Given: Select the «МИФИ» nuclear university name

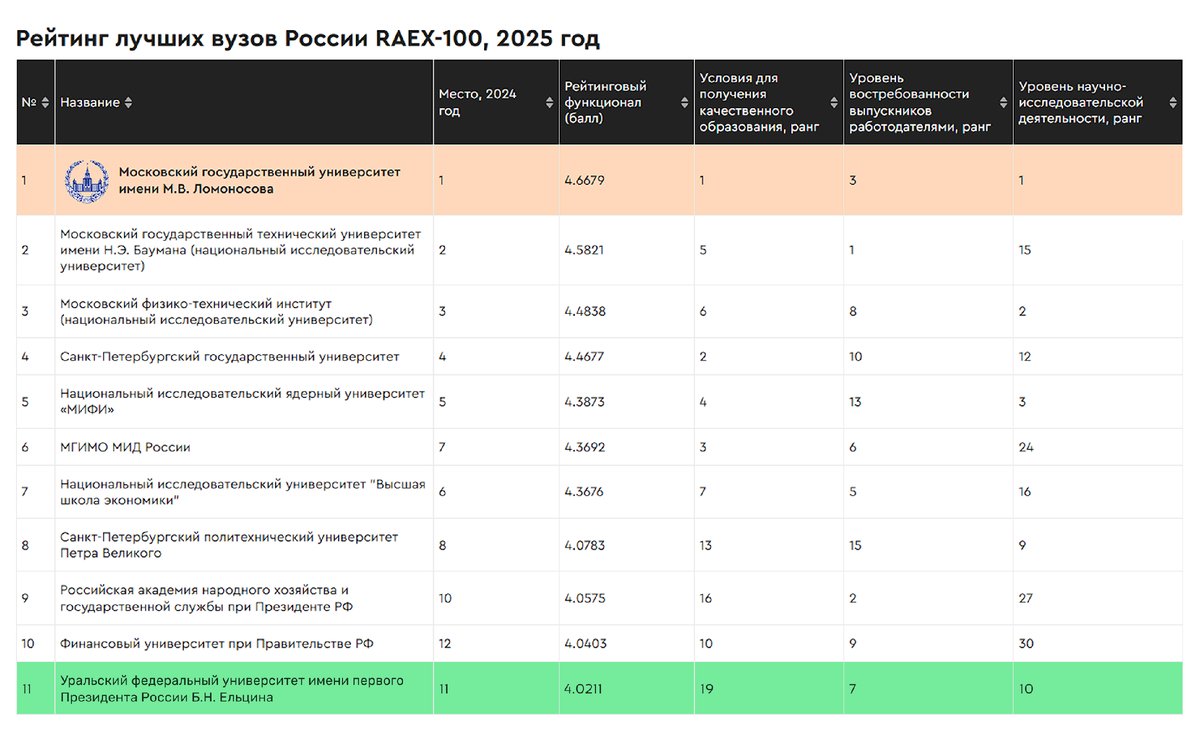Looking at the screenshot, I should (x=243, y=401).
